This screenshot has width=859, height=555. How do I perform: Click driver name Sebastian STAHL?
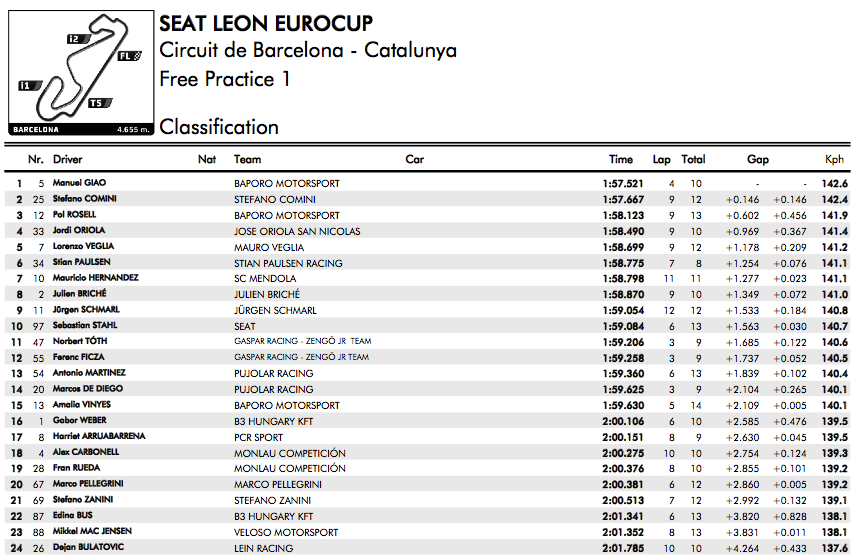click(x=85, y=325)
